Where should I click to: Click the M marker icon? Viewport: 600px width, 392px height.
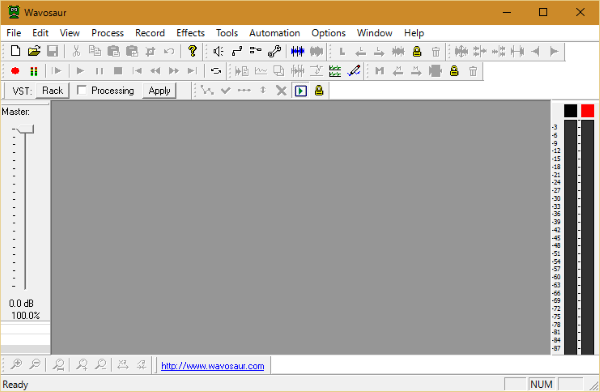coord(380,71)
